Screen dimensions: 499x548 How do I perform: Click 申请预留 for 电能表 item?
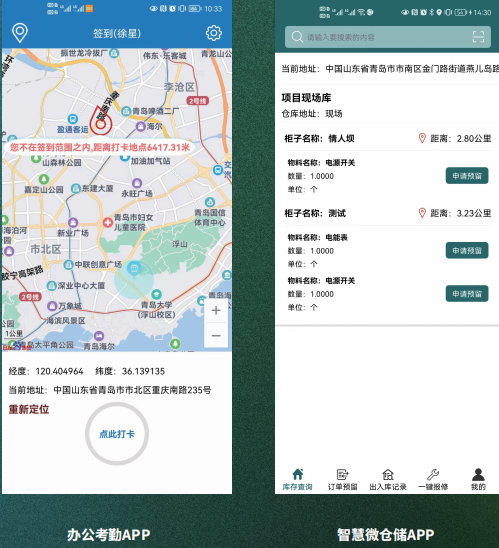467,250
